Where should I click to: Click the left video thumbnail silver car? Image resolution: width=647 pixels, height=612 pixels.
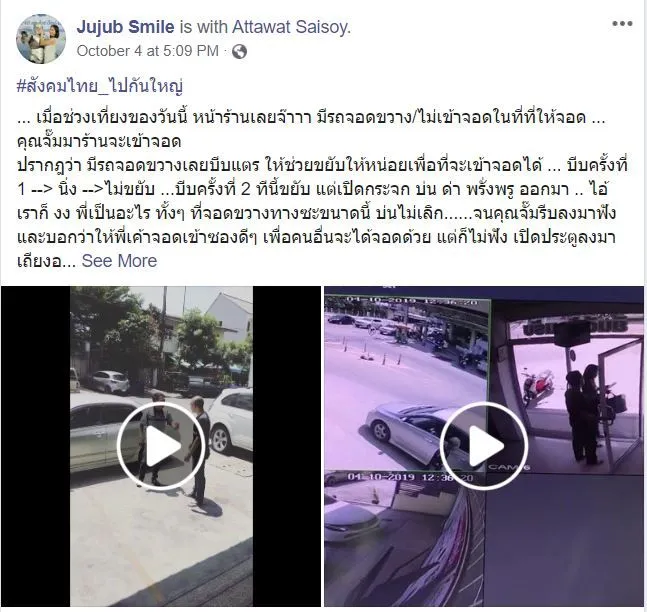[105, 431]
